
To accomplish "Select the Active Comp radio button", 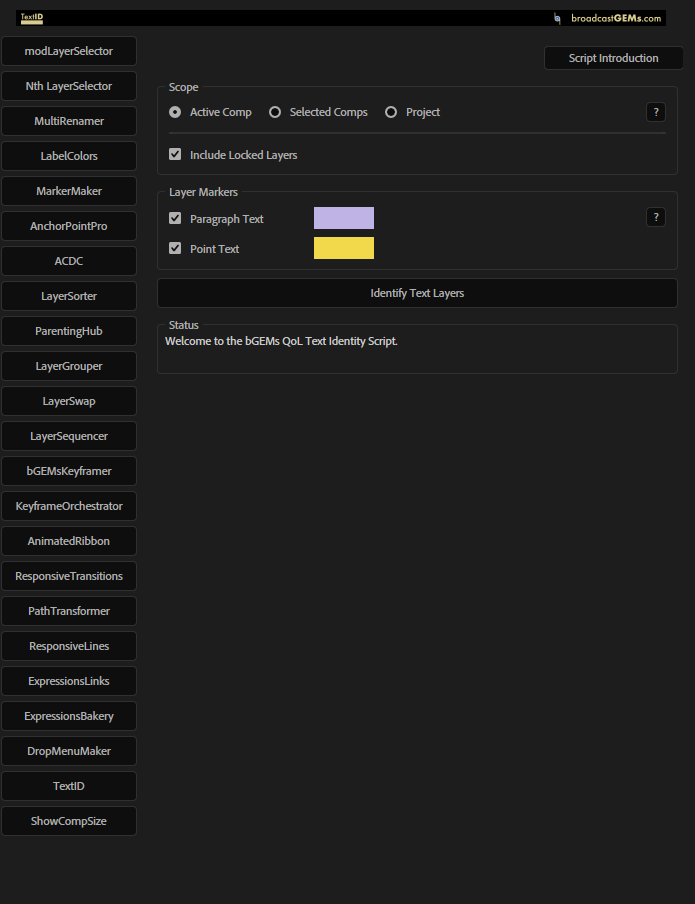I will (x=176, y=112).
